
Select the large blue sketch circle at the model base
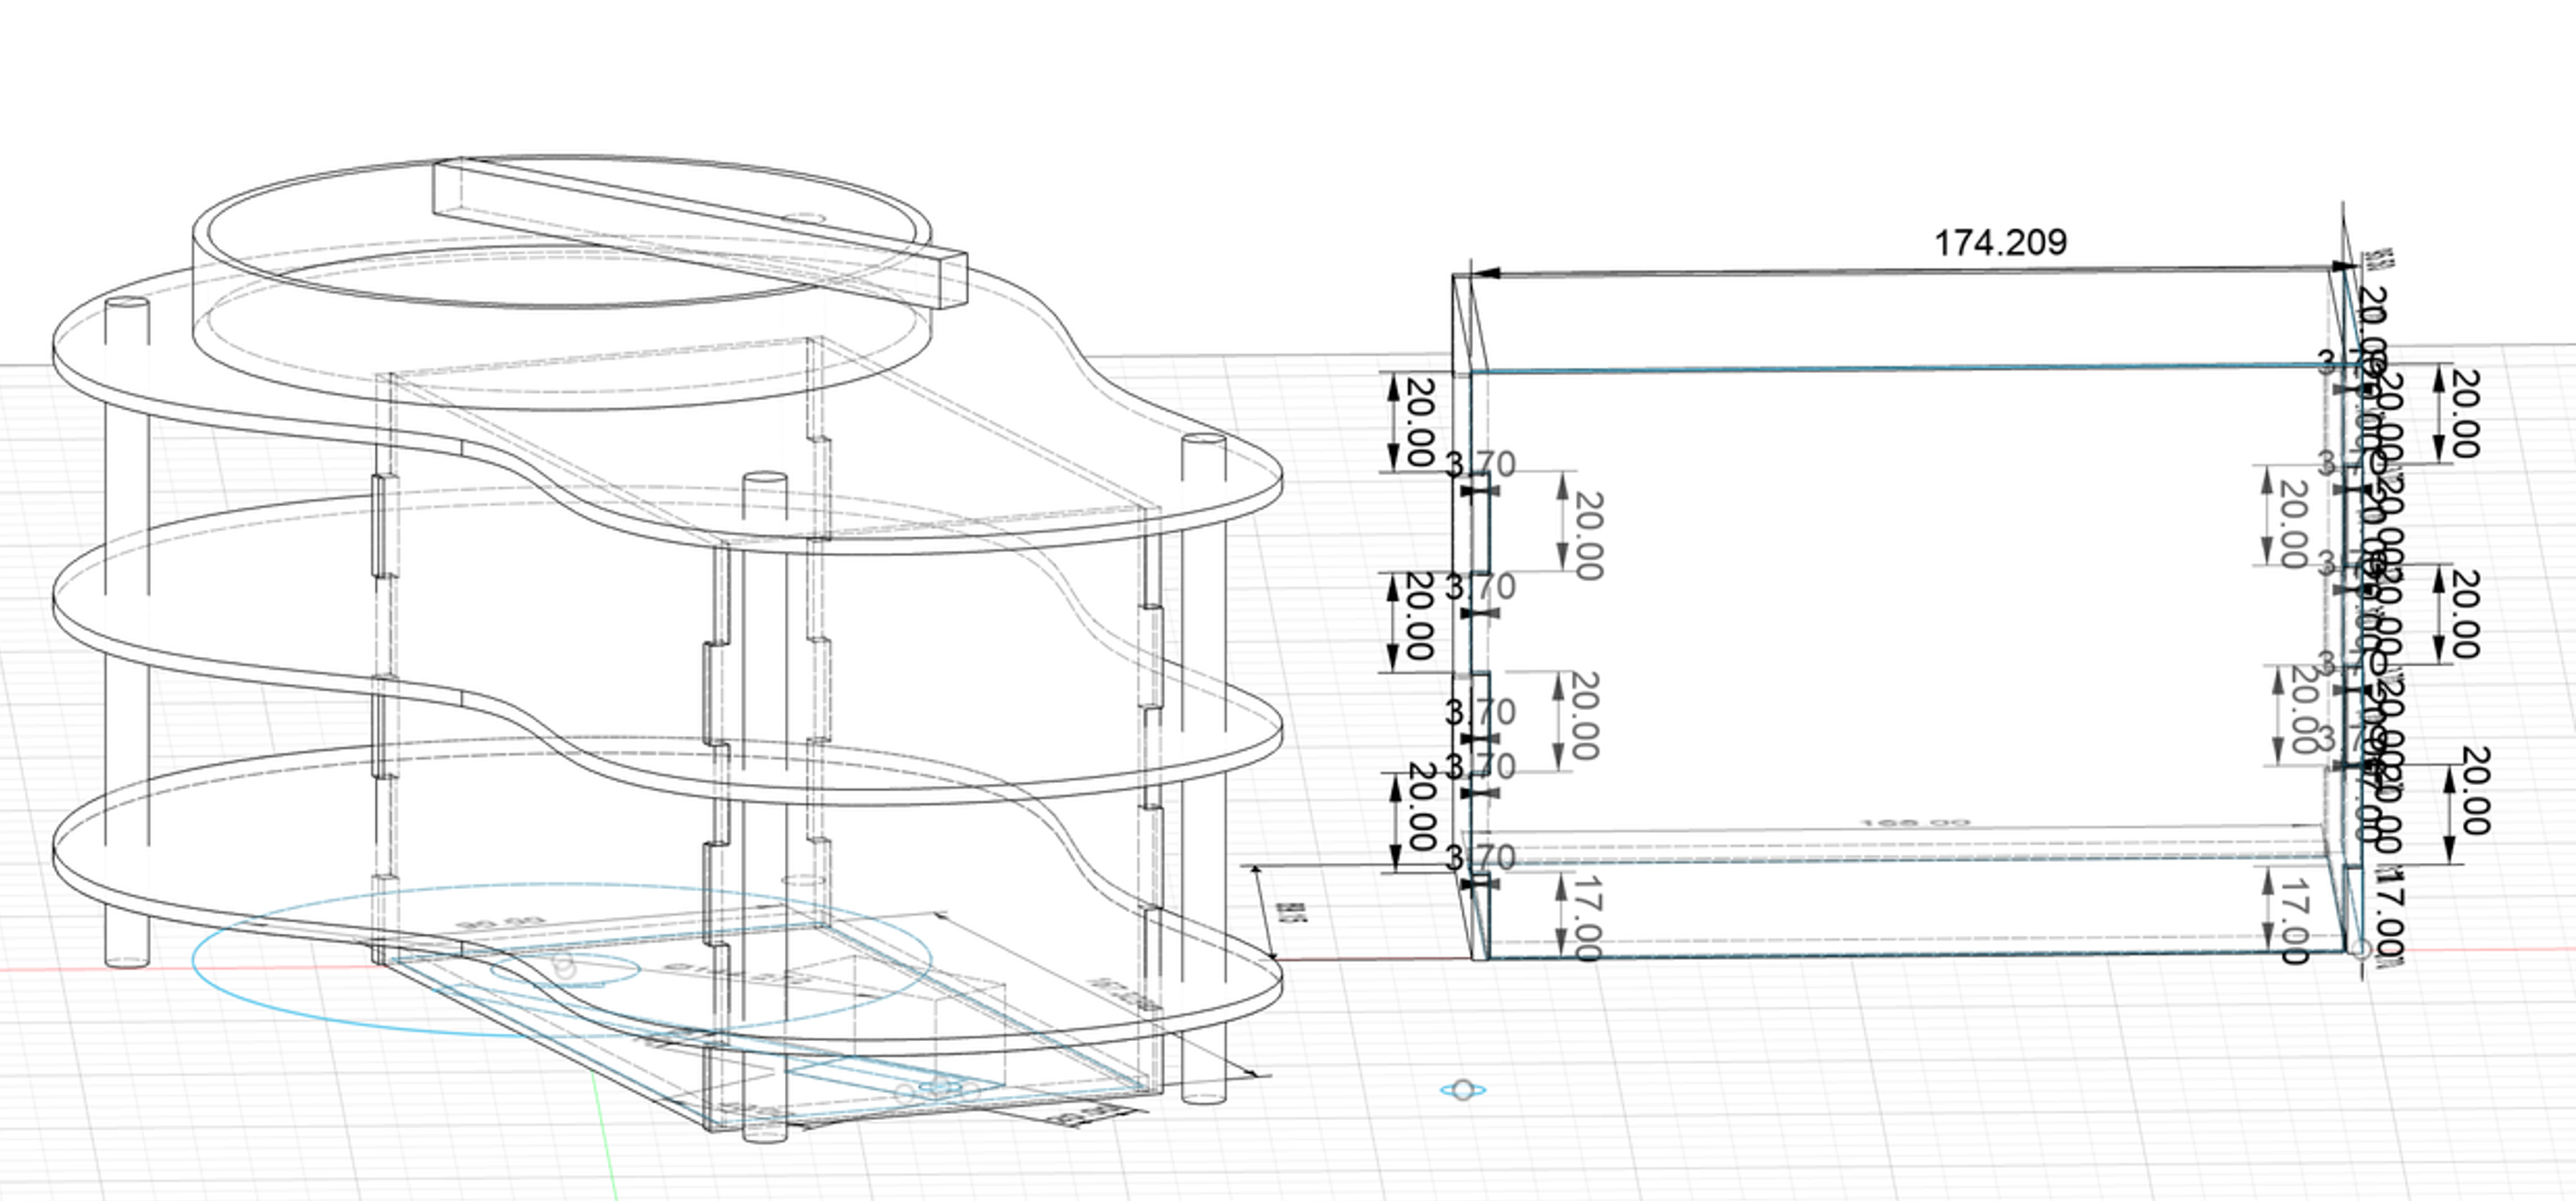coord(561,960)
